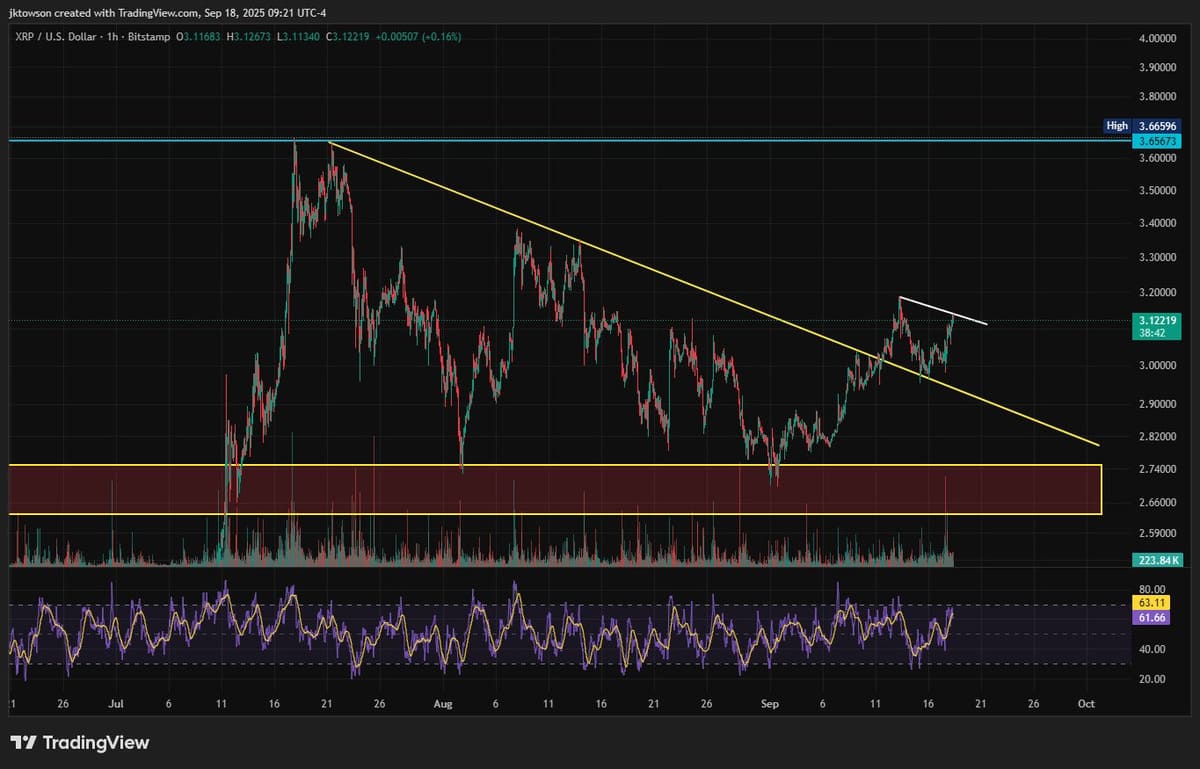
Task: Click the 80.00 RSI axis label
Action: pyautogui.click(x=1151, y=589)
